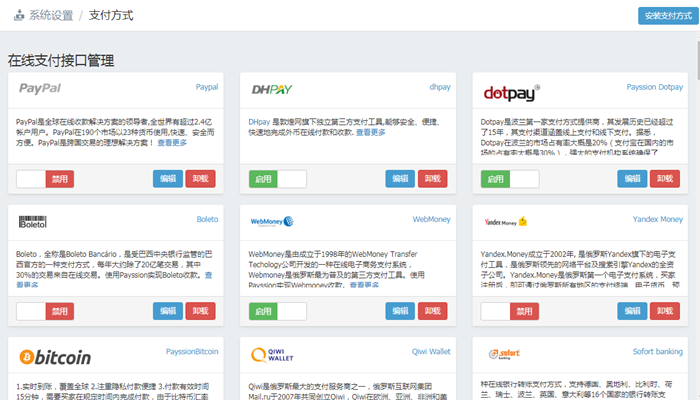Click the dotpay logo
The height and width of the screenshot is (400, 700).
click(512, 93)
